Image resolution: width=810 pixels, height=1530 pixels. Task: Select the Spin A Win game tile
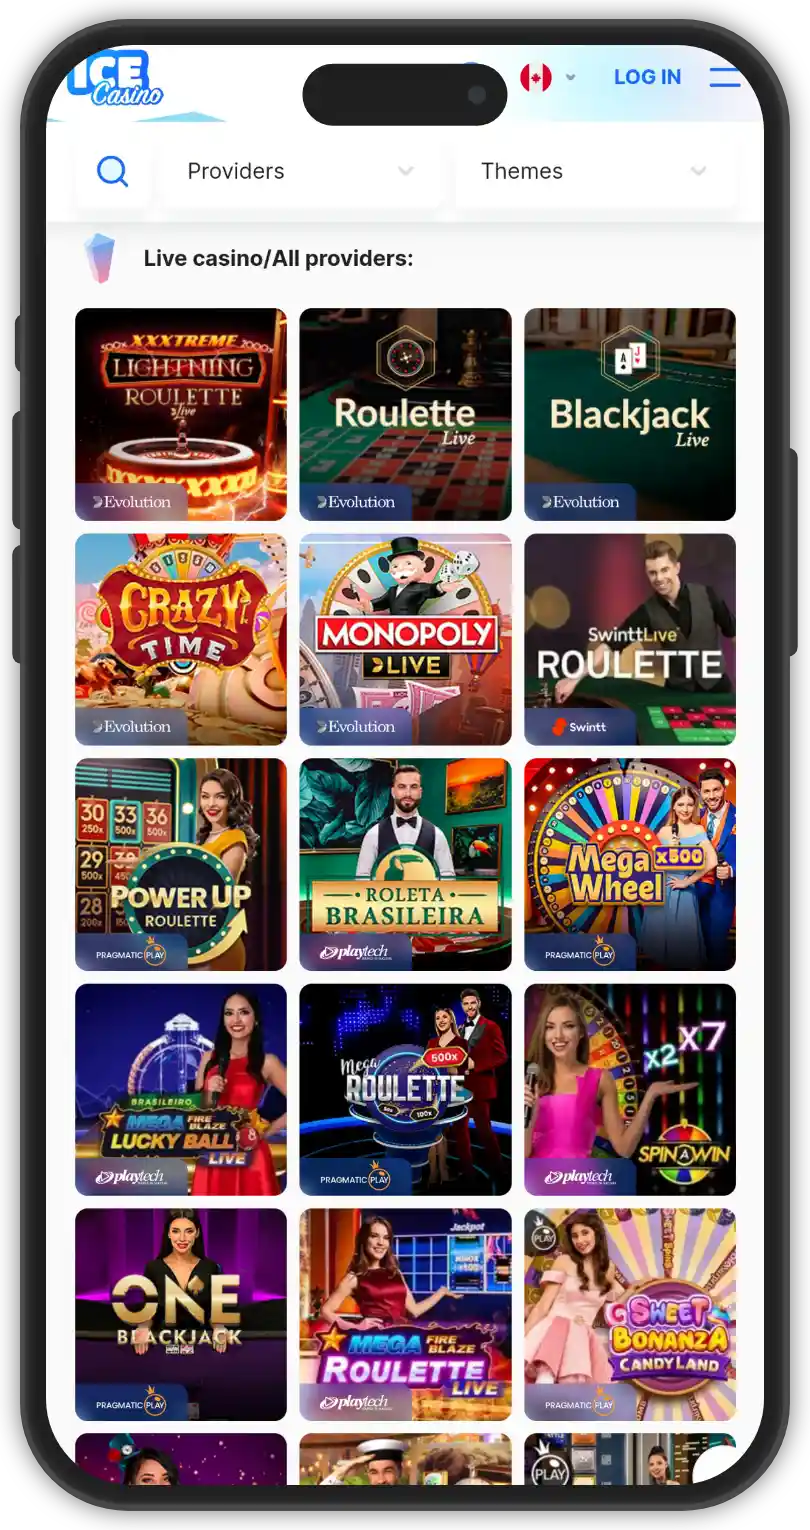[630, 1090]
